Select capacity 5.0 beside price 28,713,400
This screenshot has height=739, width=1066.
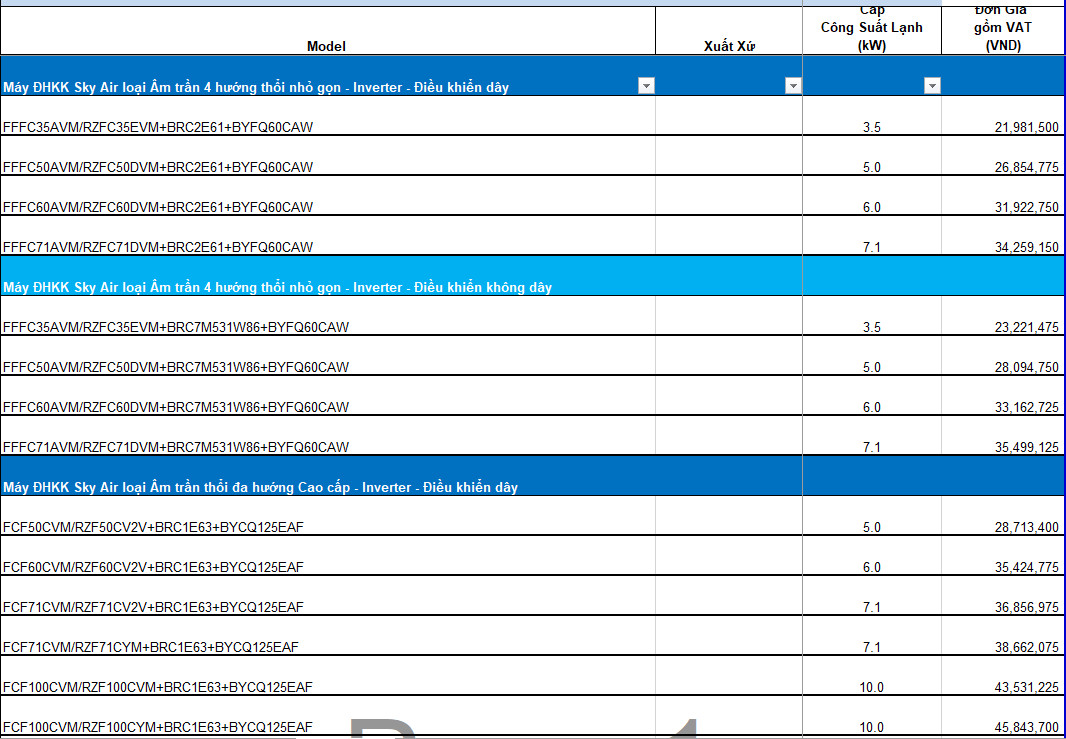(x=872, y=528)
